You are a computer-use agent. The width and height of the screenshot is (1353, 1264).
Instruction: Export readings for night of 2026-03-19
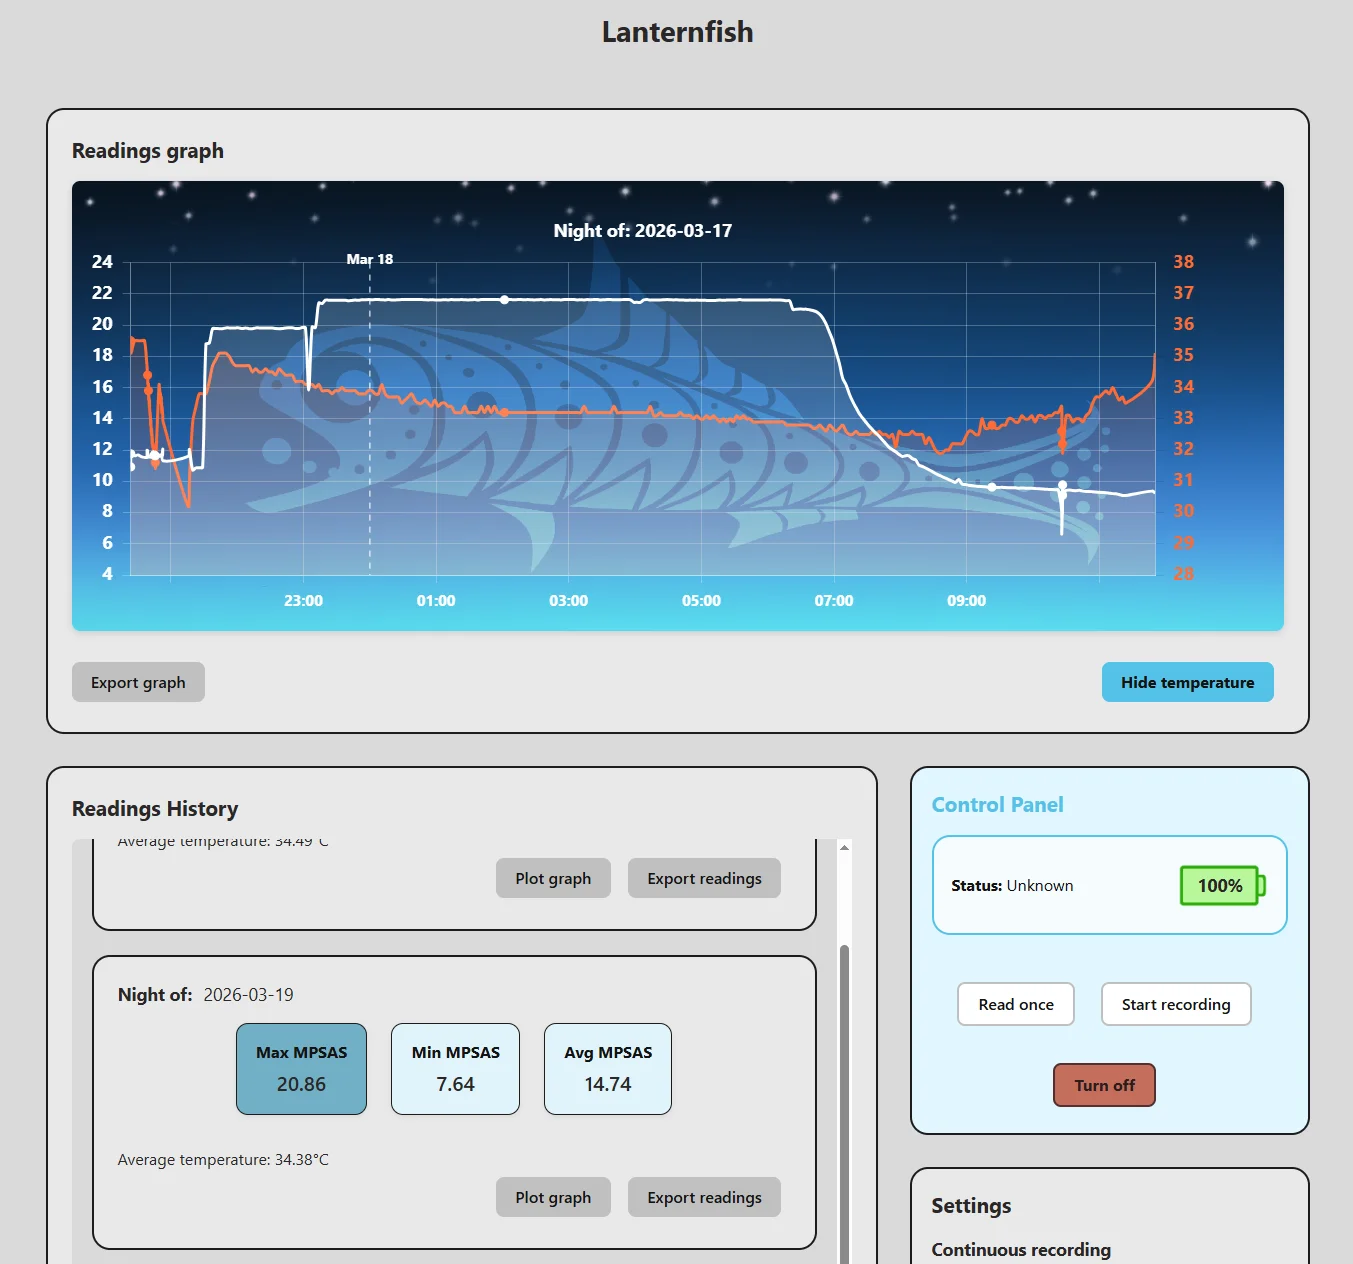pos(704,1197)
